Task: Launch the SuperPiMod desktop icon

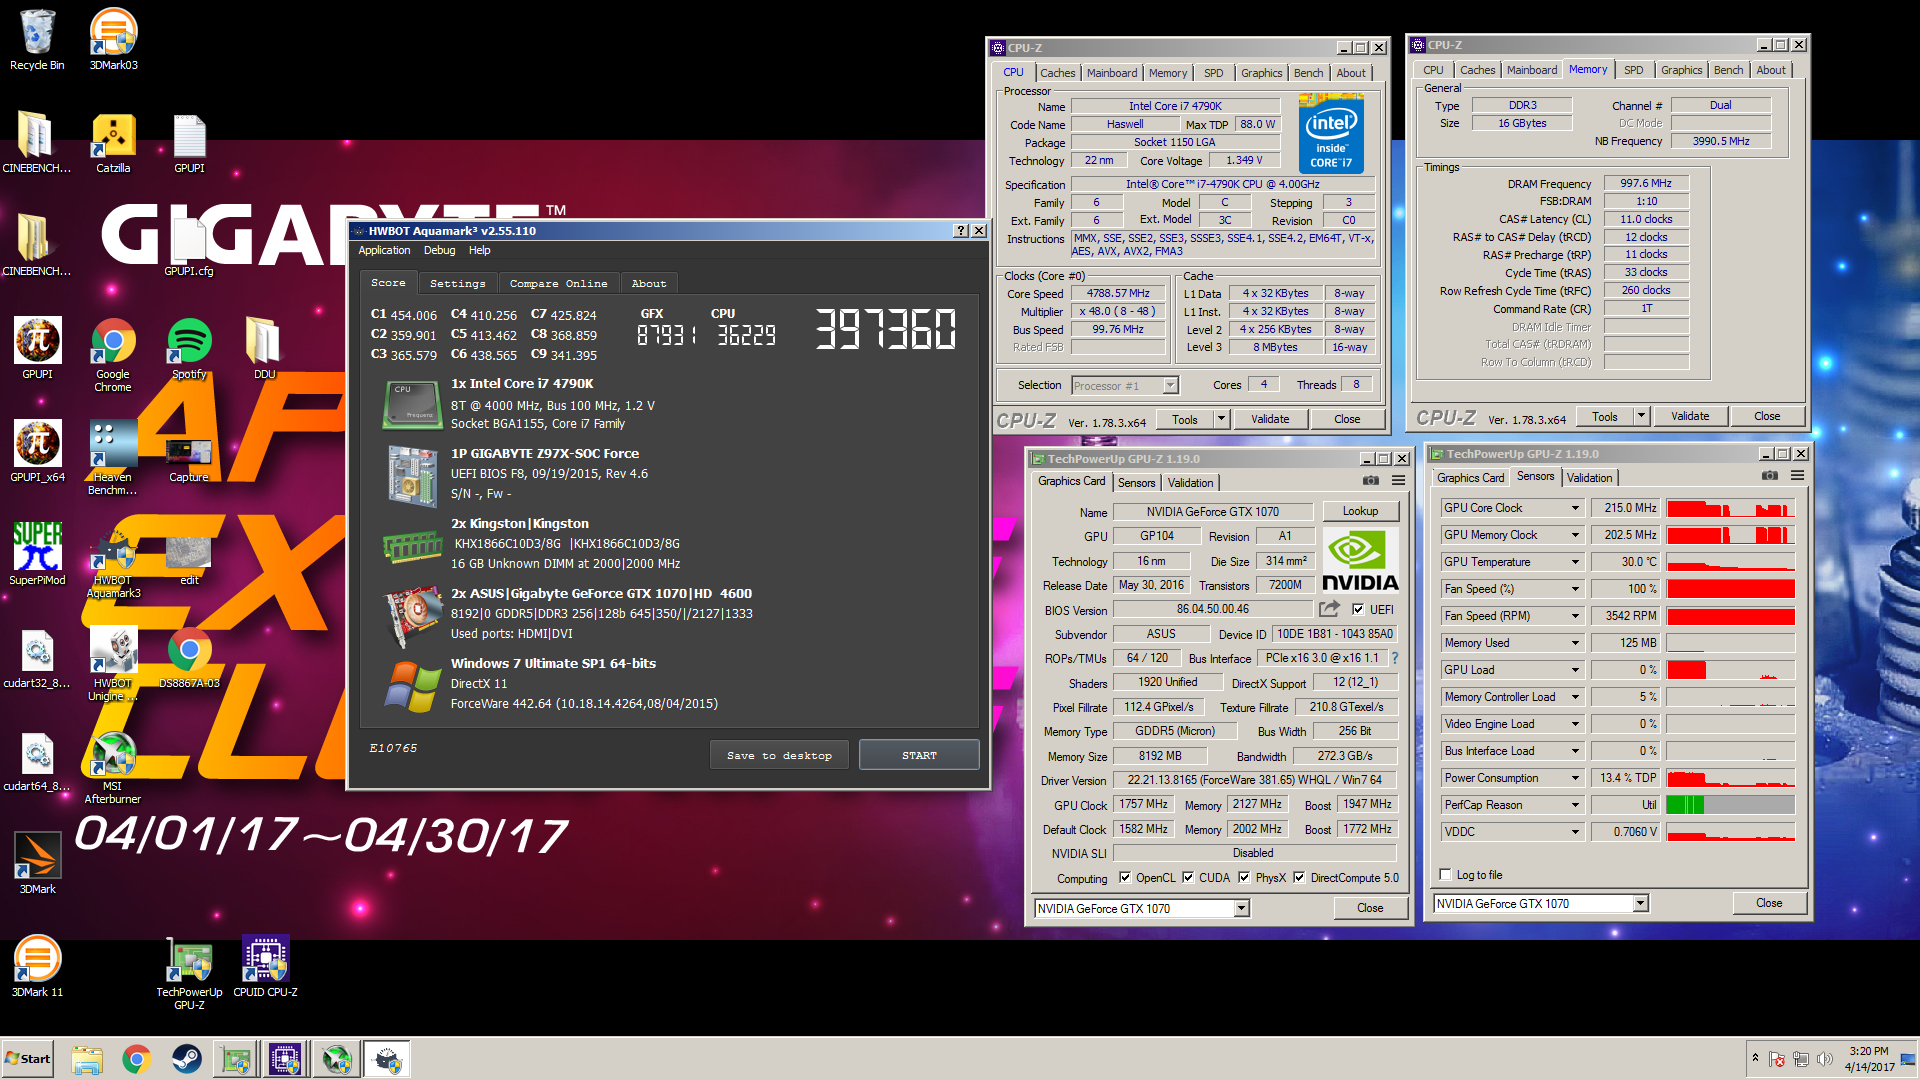Action: pos(37,555)
